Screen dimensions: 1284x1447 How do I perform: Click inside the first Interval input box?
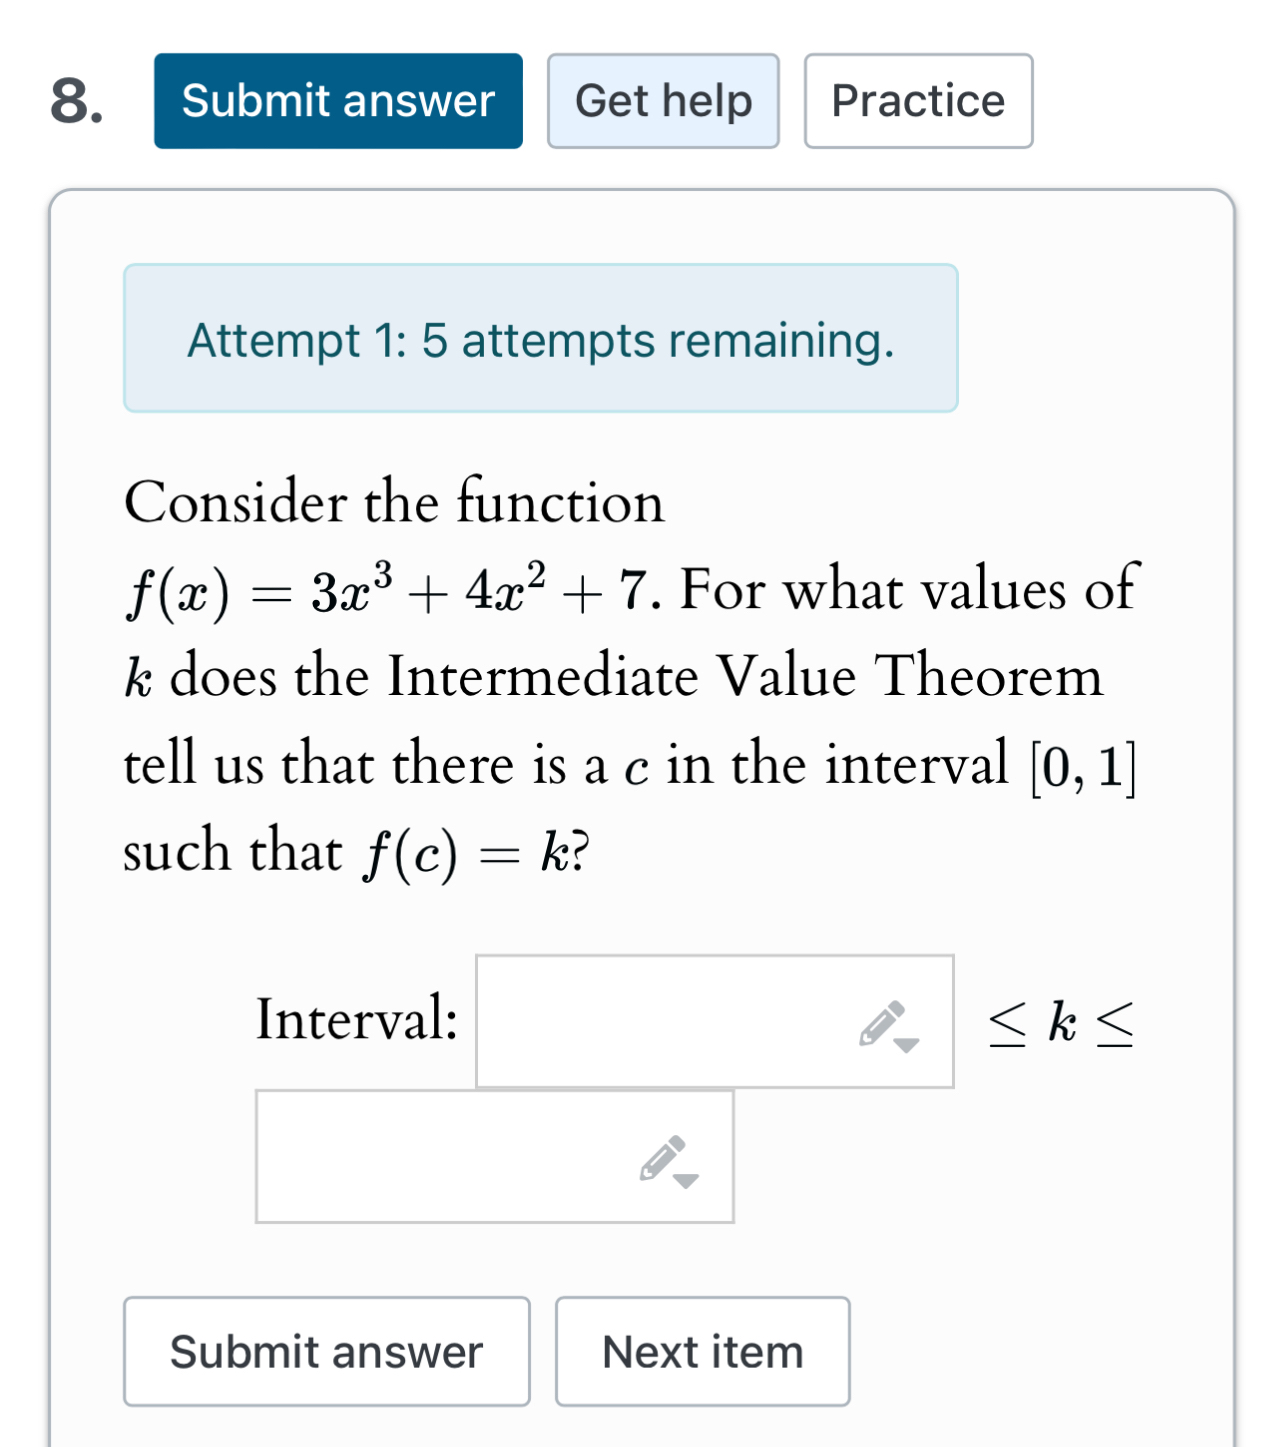tap(650, 1020)
